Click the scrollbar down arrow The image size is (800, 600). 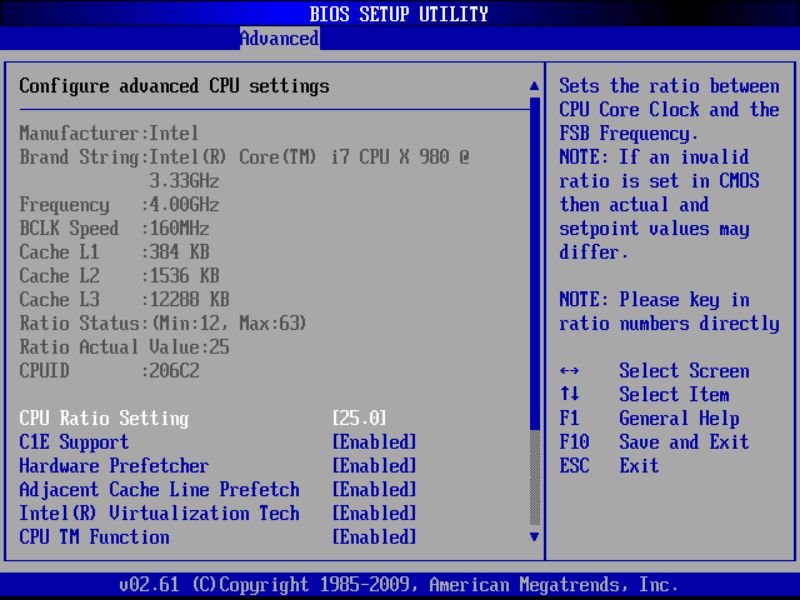(x=531, y=537)
